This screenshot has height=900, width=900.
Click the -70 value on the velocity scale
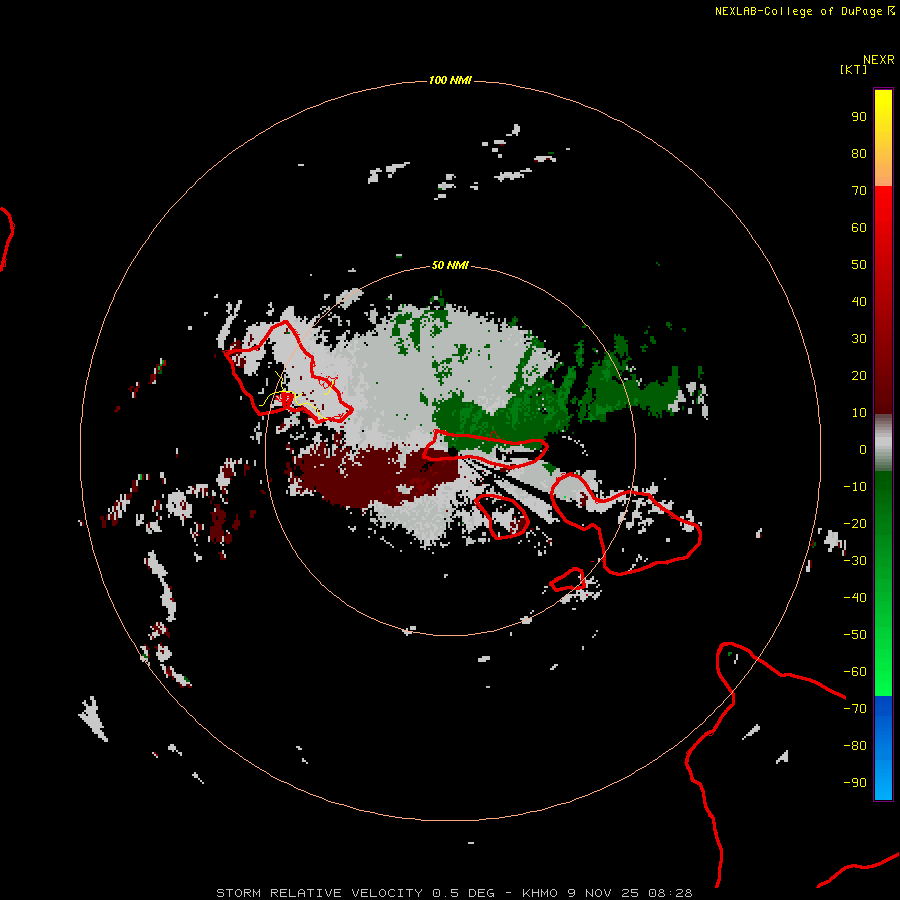pyautogui.click(x=855, y=709)
